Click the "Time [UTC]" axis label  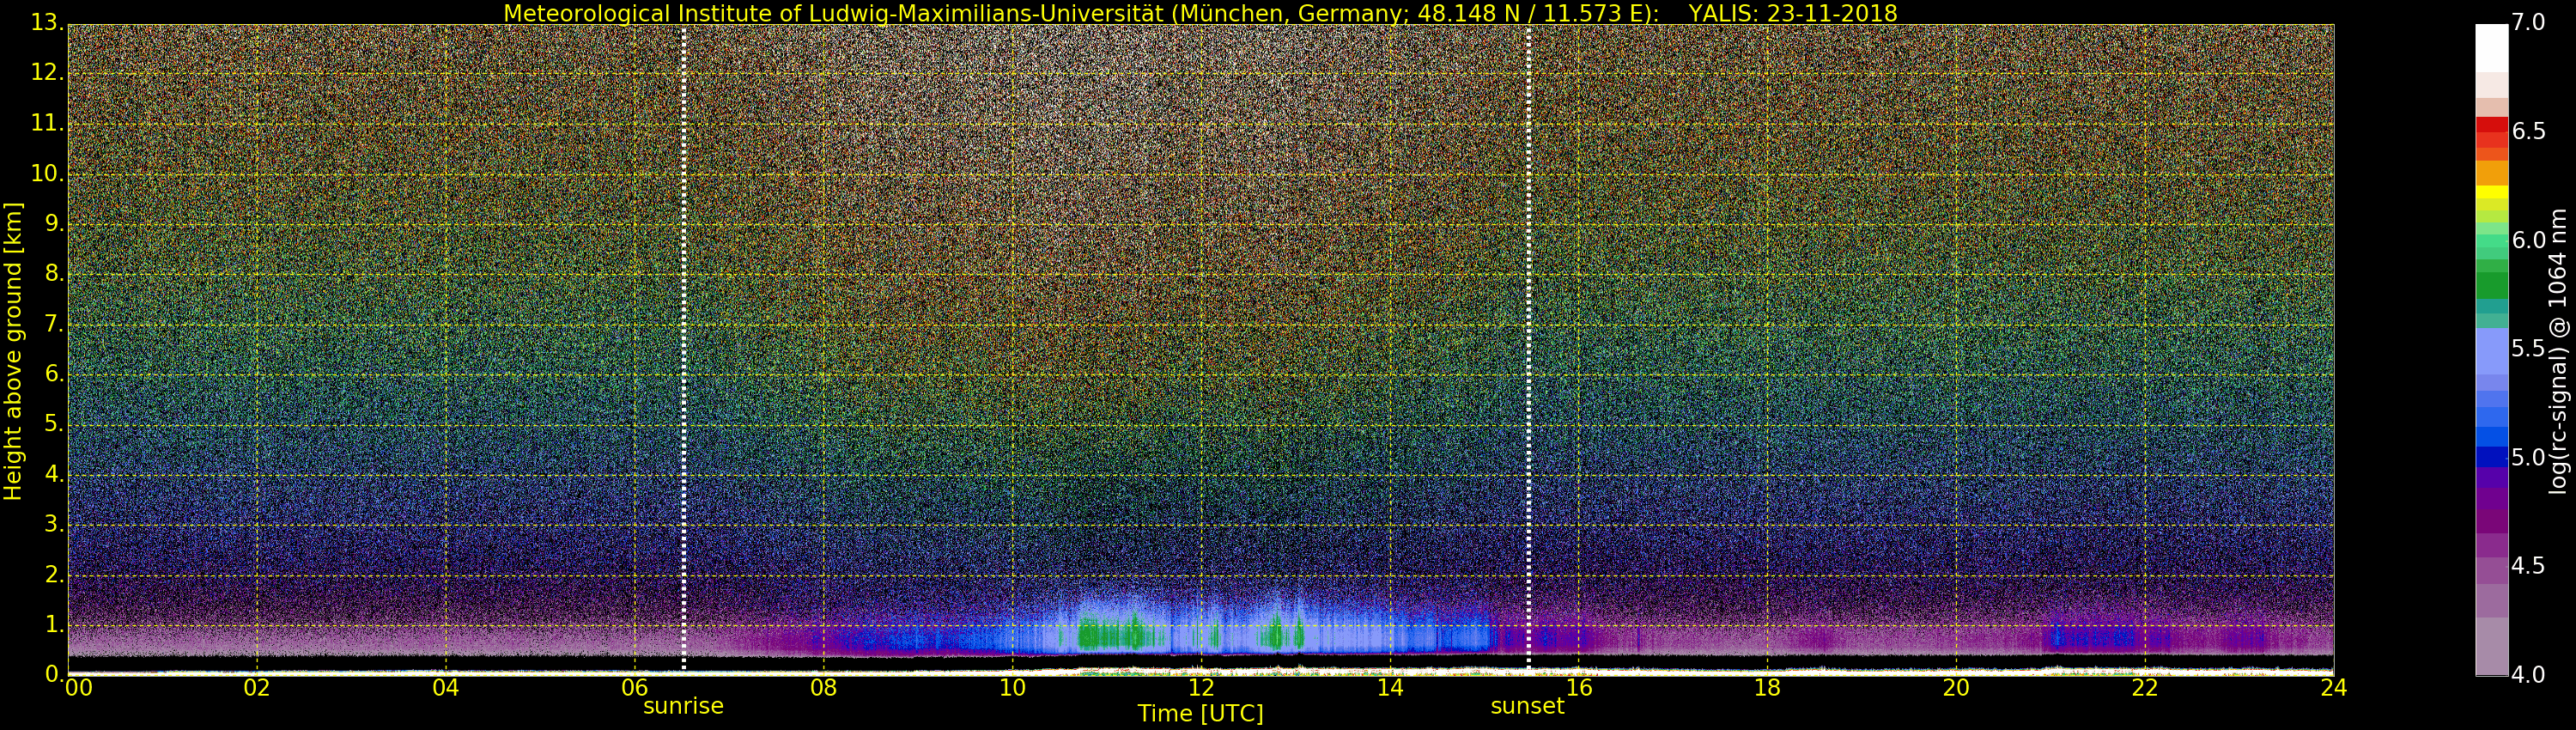point(1200,714)
